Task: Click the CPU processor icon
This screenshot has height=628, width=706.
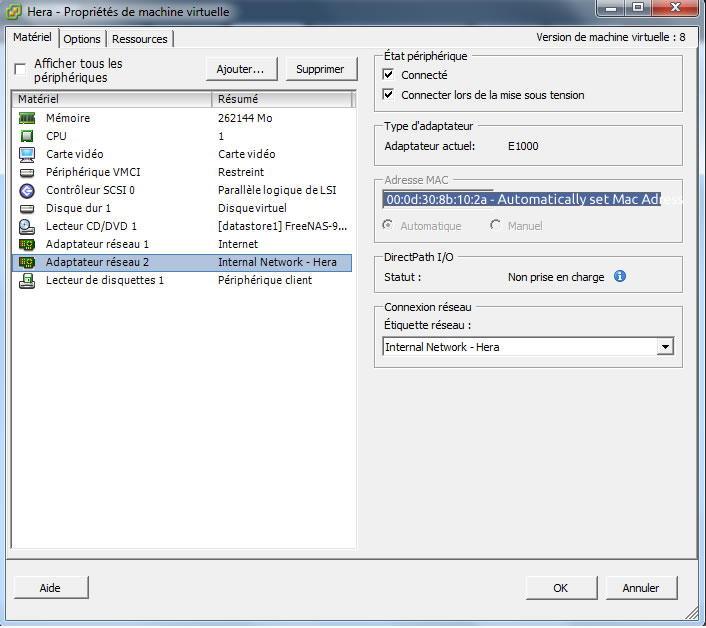Action: 27,136
